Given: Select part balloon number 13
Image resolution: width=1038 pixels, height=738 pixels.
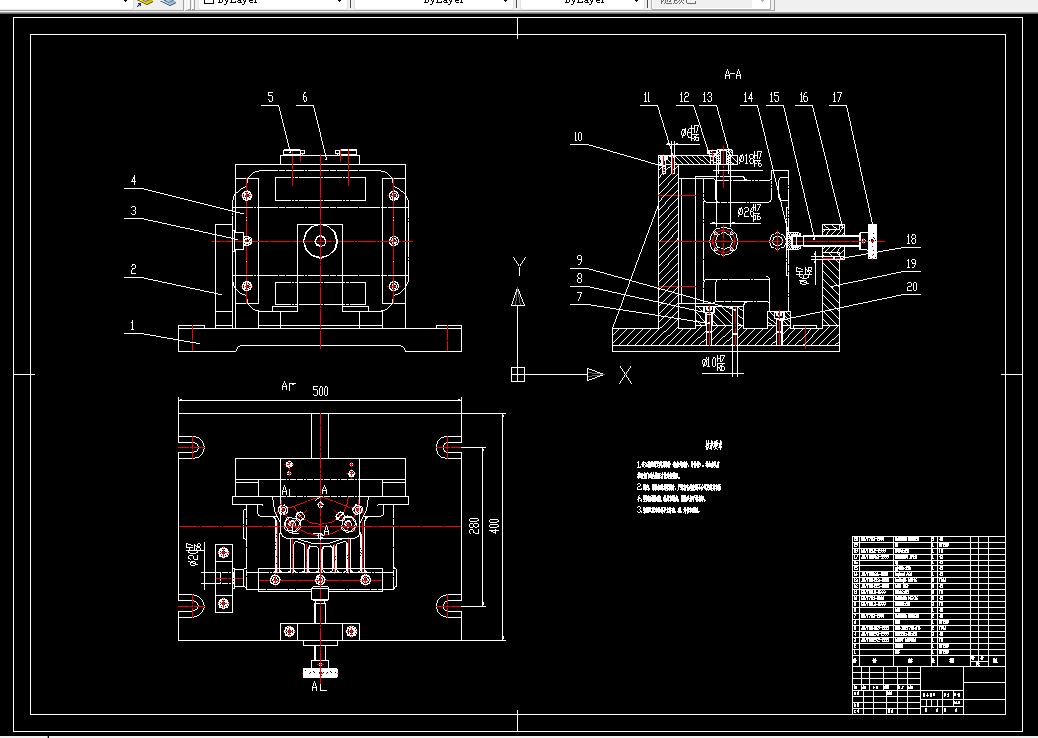Looking at the screenshot, I should pos(707,97).
